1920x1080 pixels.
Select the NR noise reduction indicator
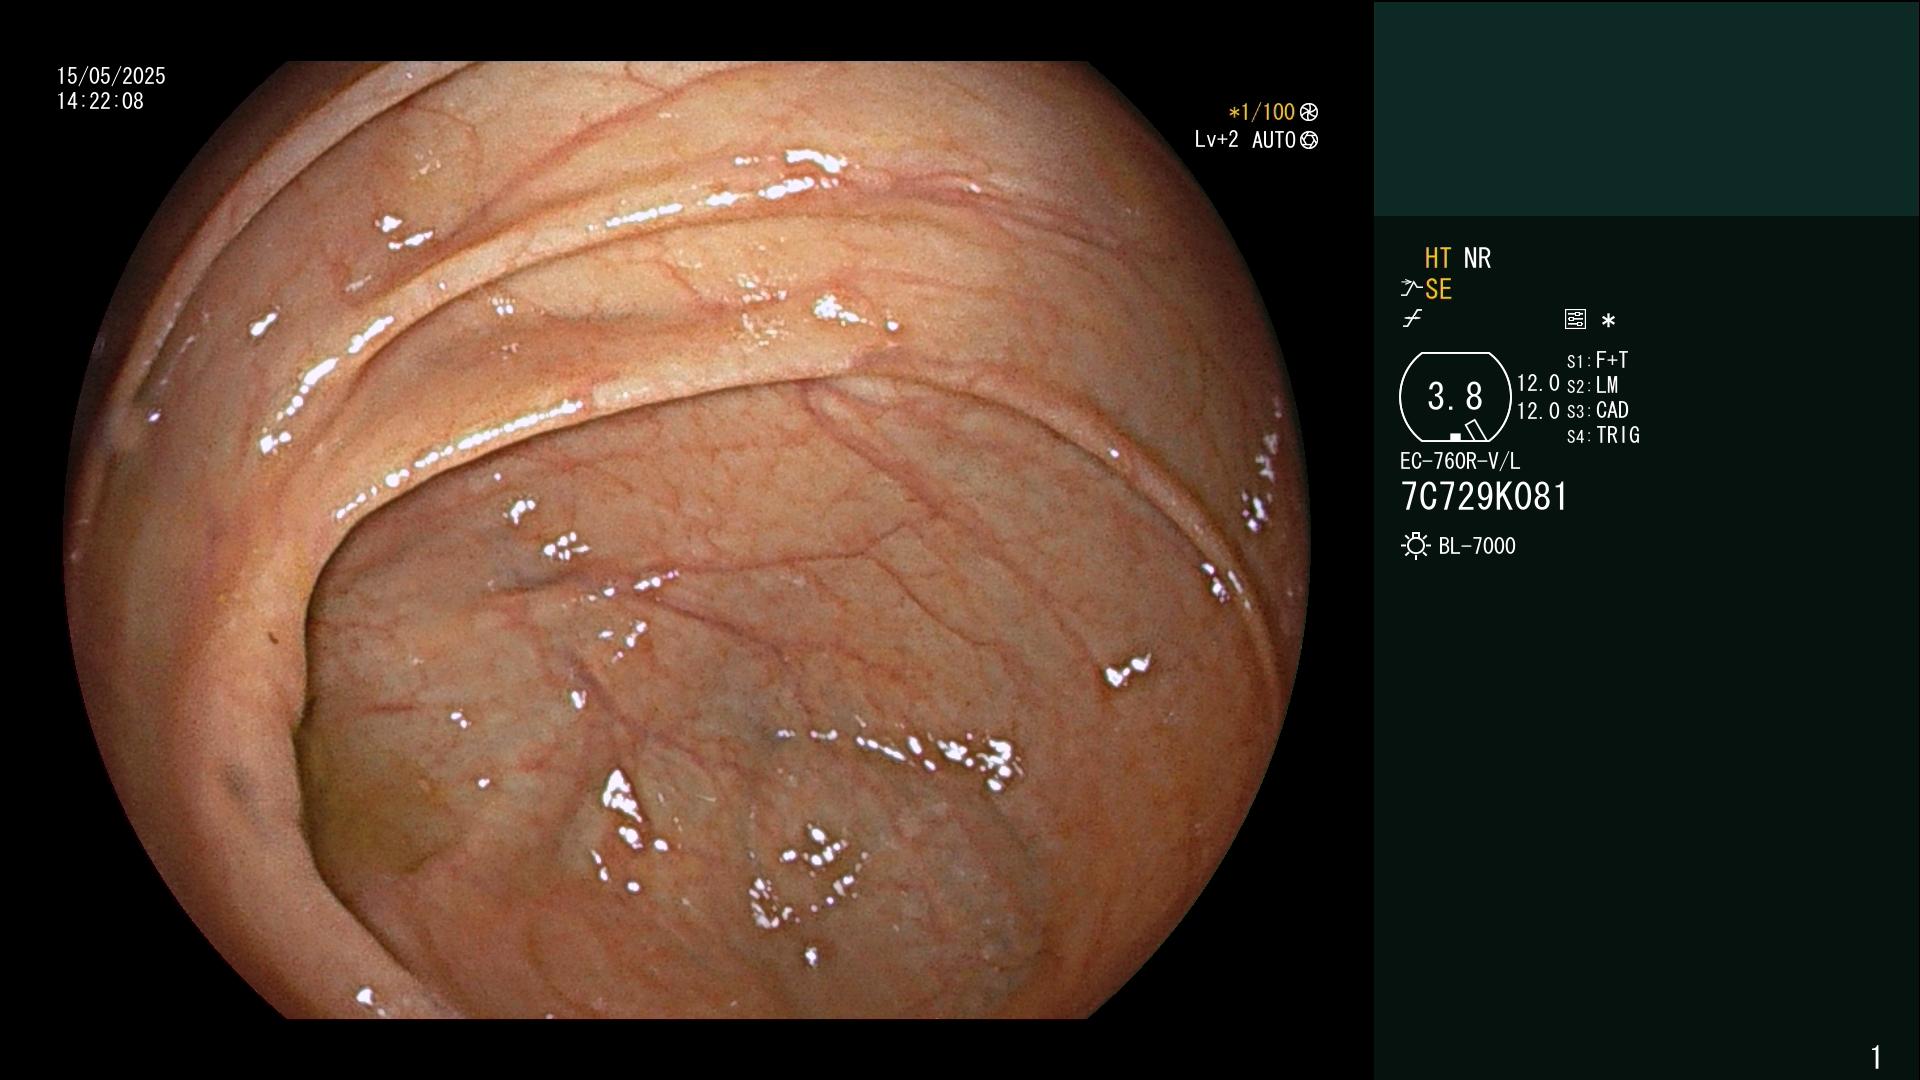click(x=1477, y=259)
